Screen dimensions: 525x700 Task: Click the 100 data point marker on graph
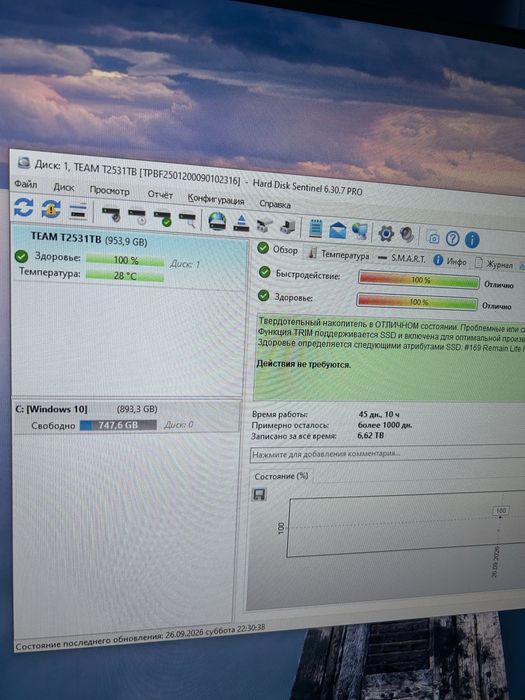click(x=501, y=510)
